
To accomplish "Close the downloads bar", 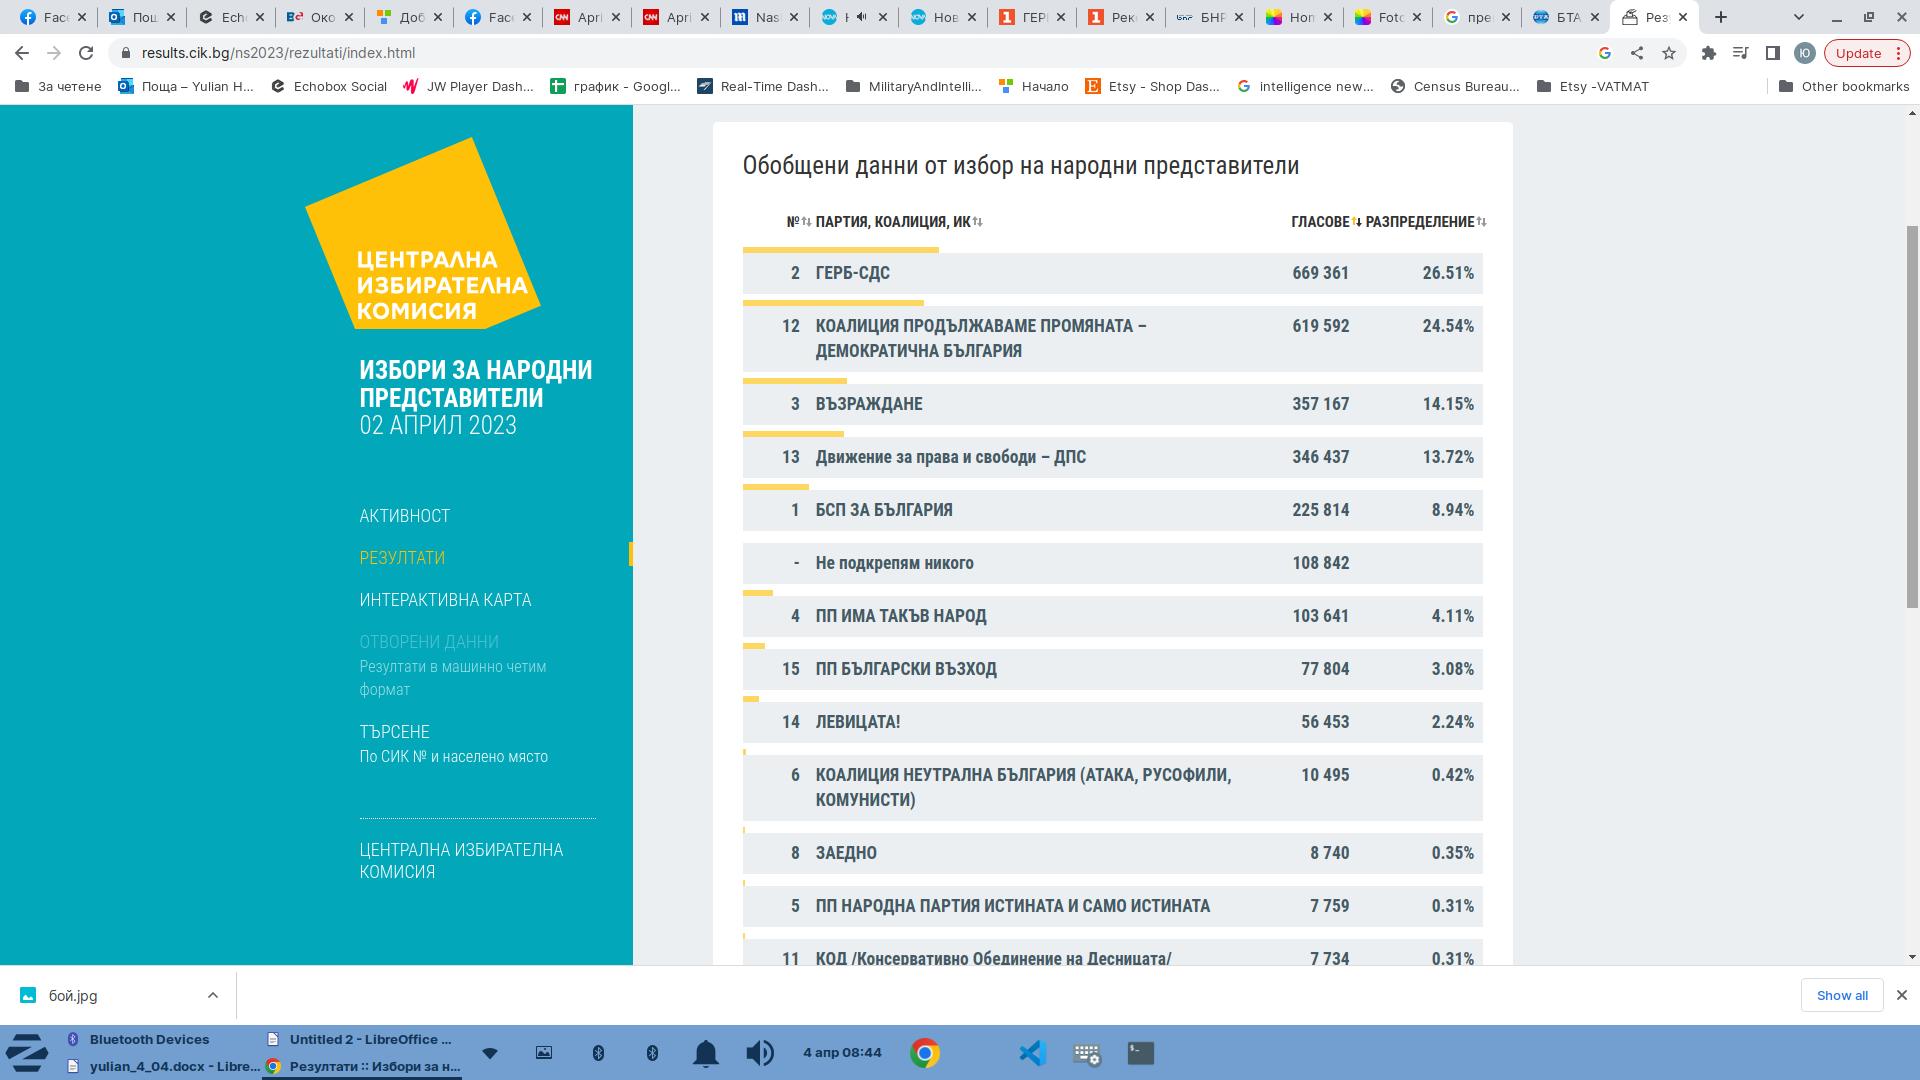I will tap(1902, 995).
